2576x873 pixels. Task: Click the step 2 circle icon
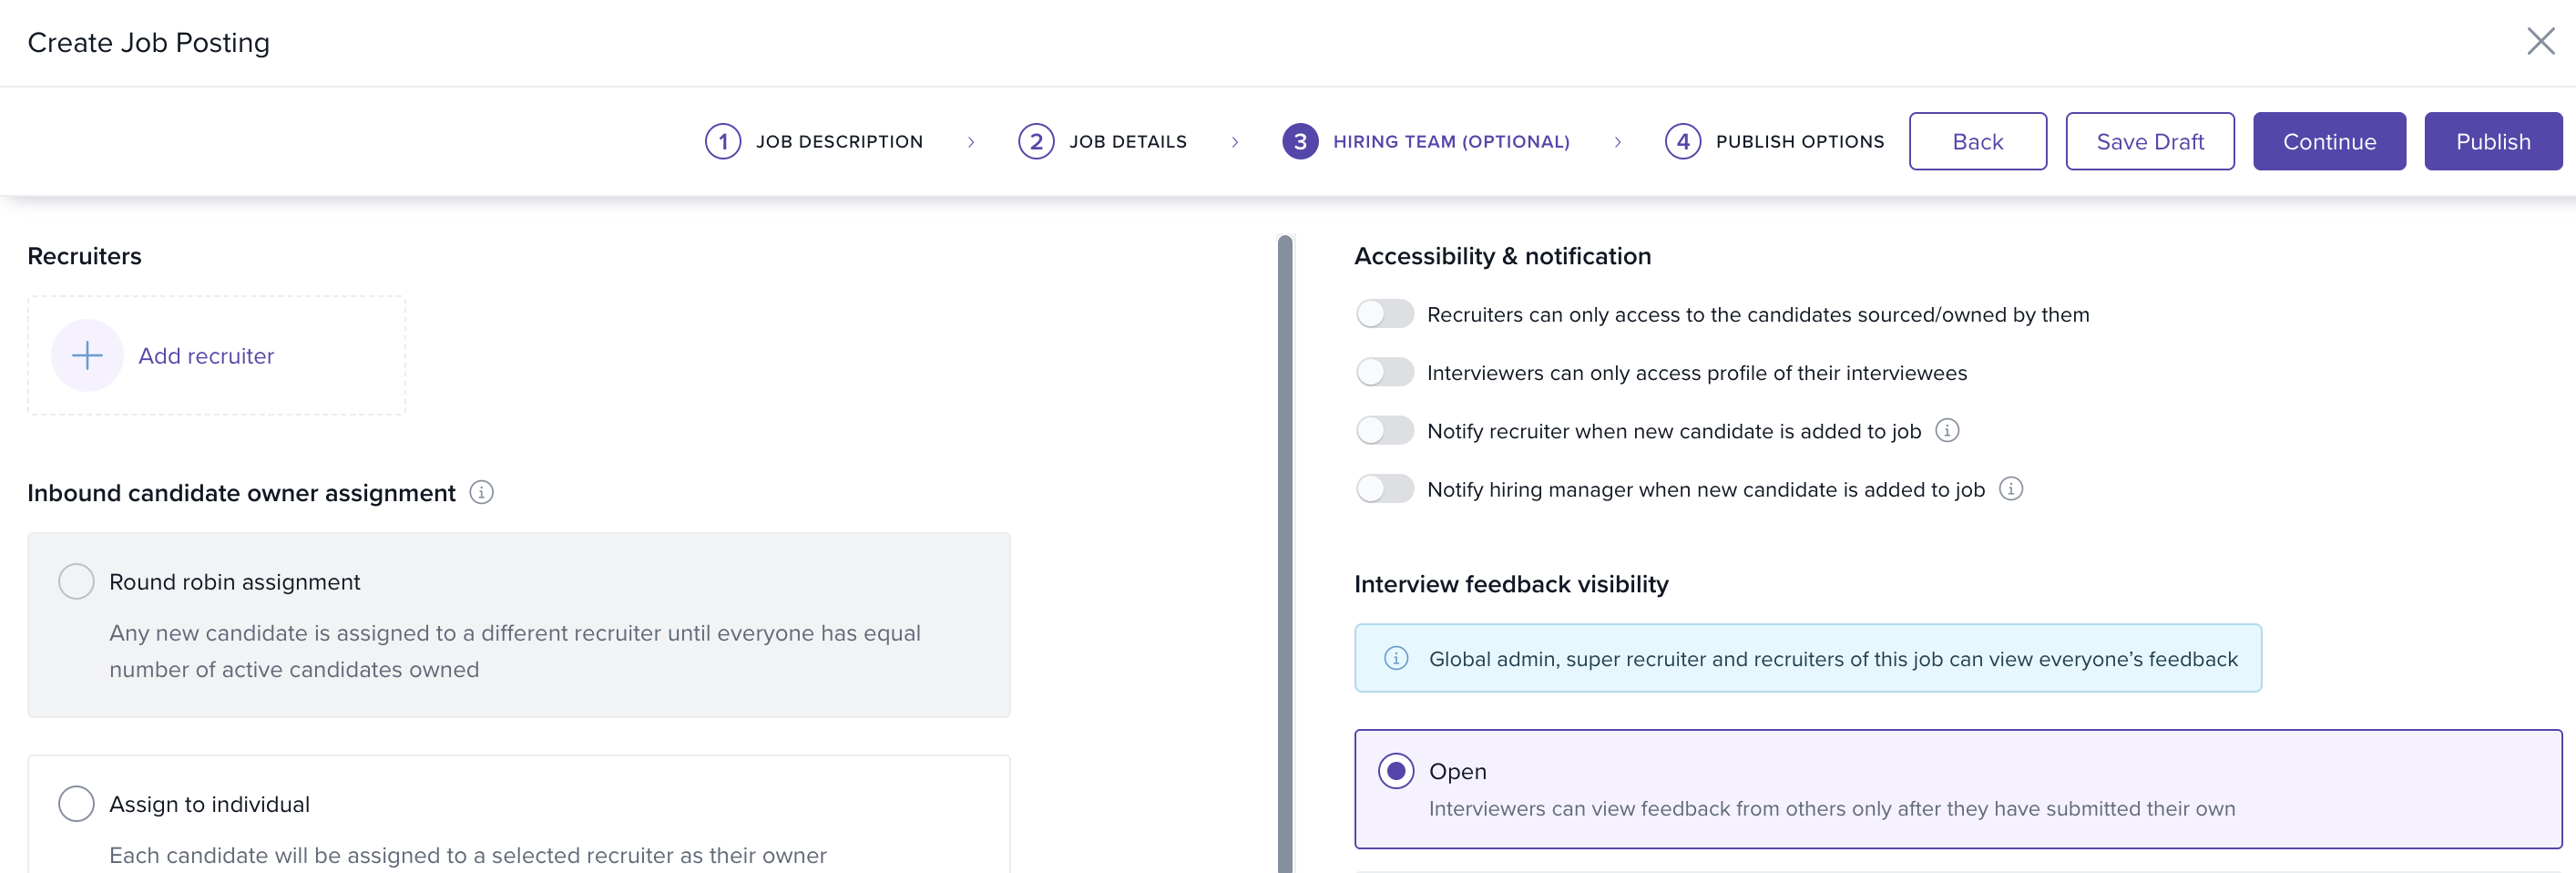coord(1035,142)
